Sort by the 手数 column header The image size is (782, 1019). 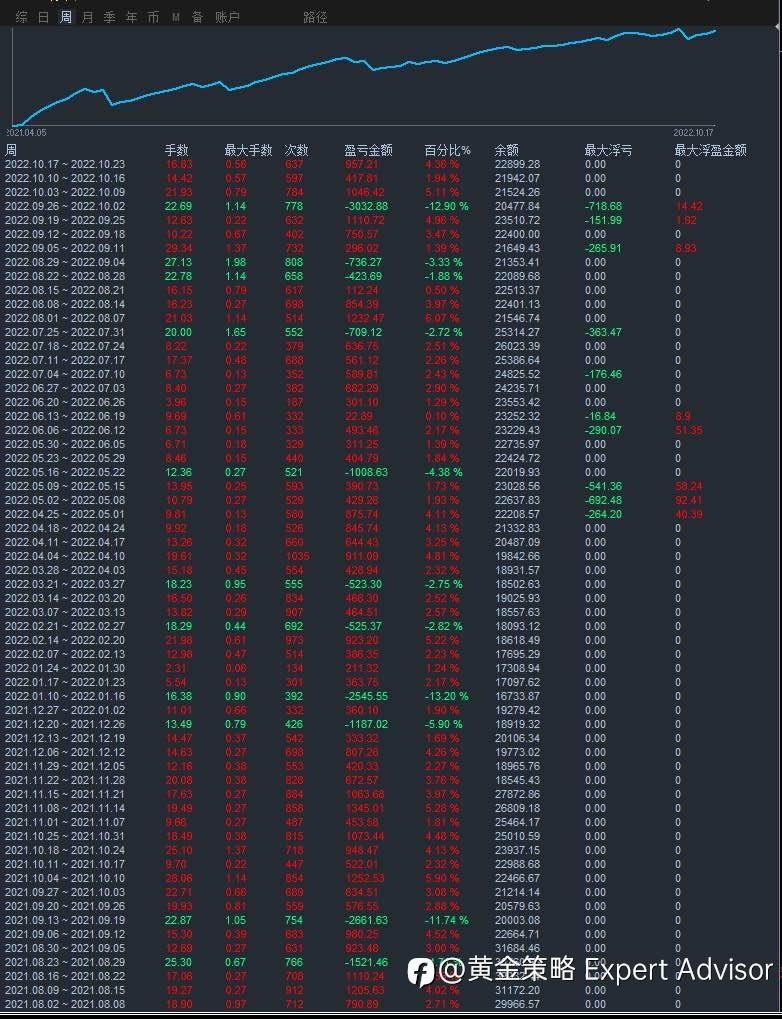(176, 150)
